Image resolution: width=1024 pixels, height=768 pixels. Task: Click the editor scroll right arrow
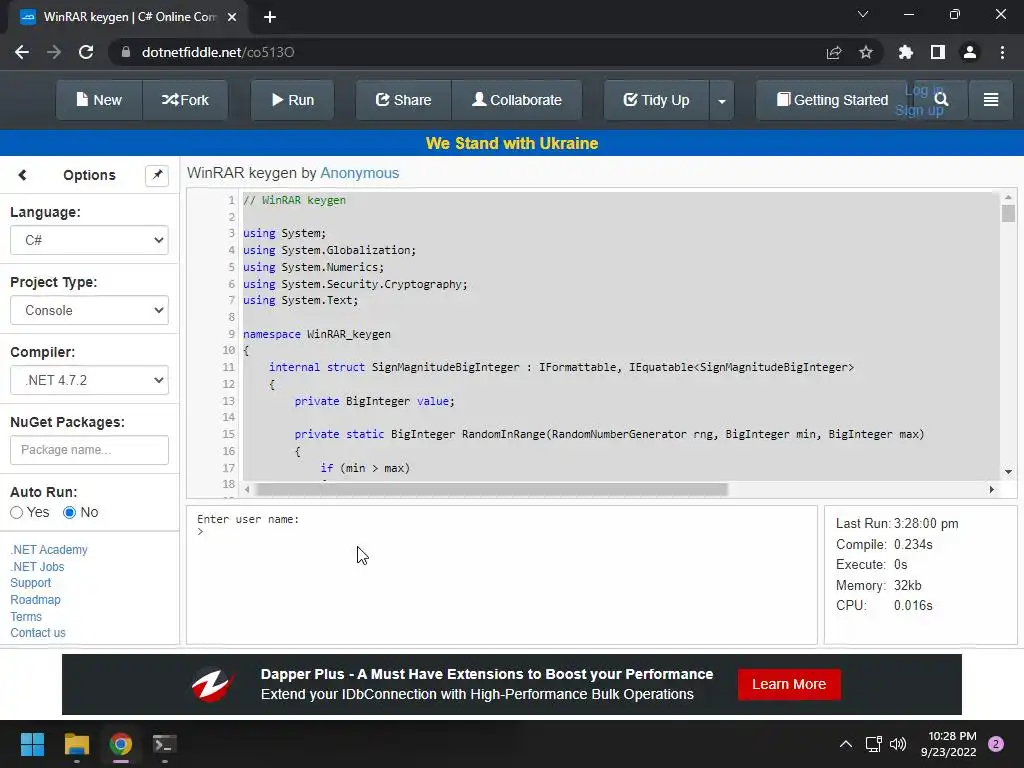click(991, 489)
